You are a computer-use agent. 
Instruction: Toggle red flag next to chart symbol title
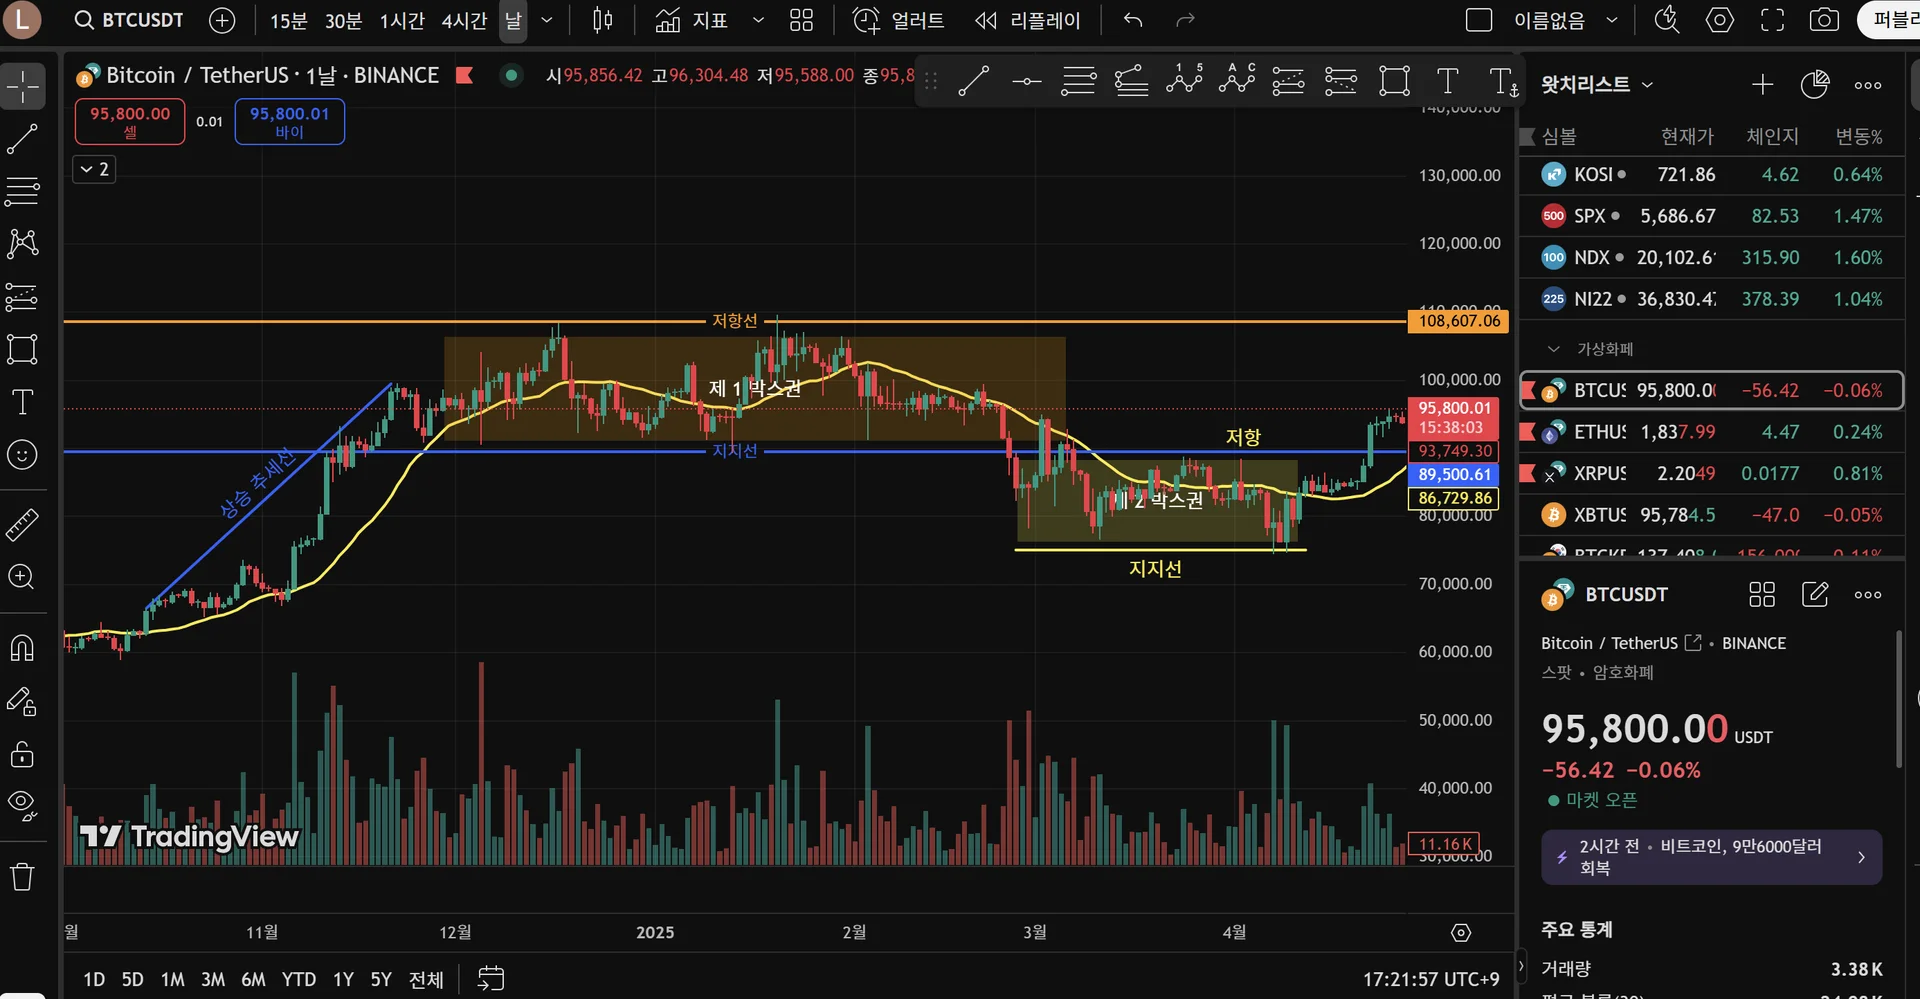tap(464, 75)
